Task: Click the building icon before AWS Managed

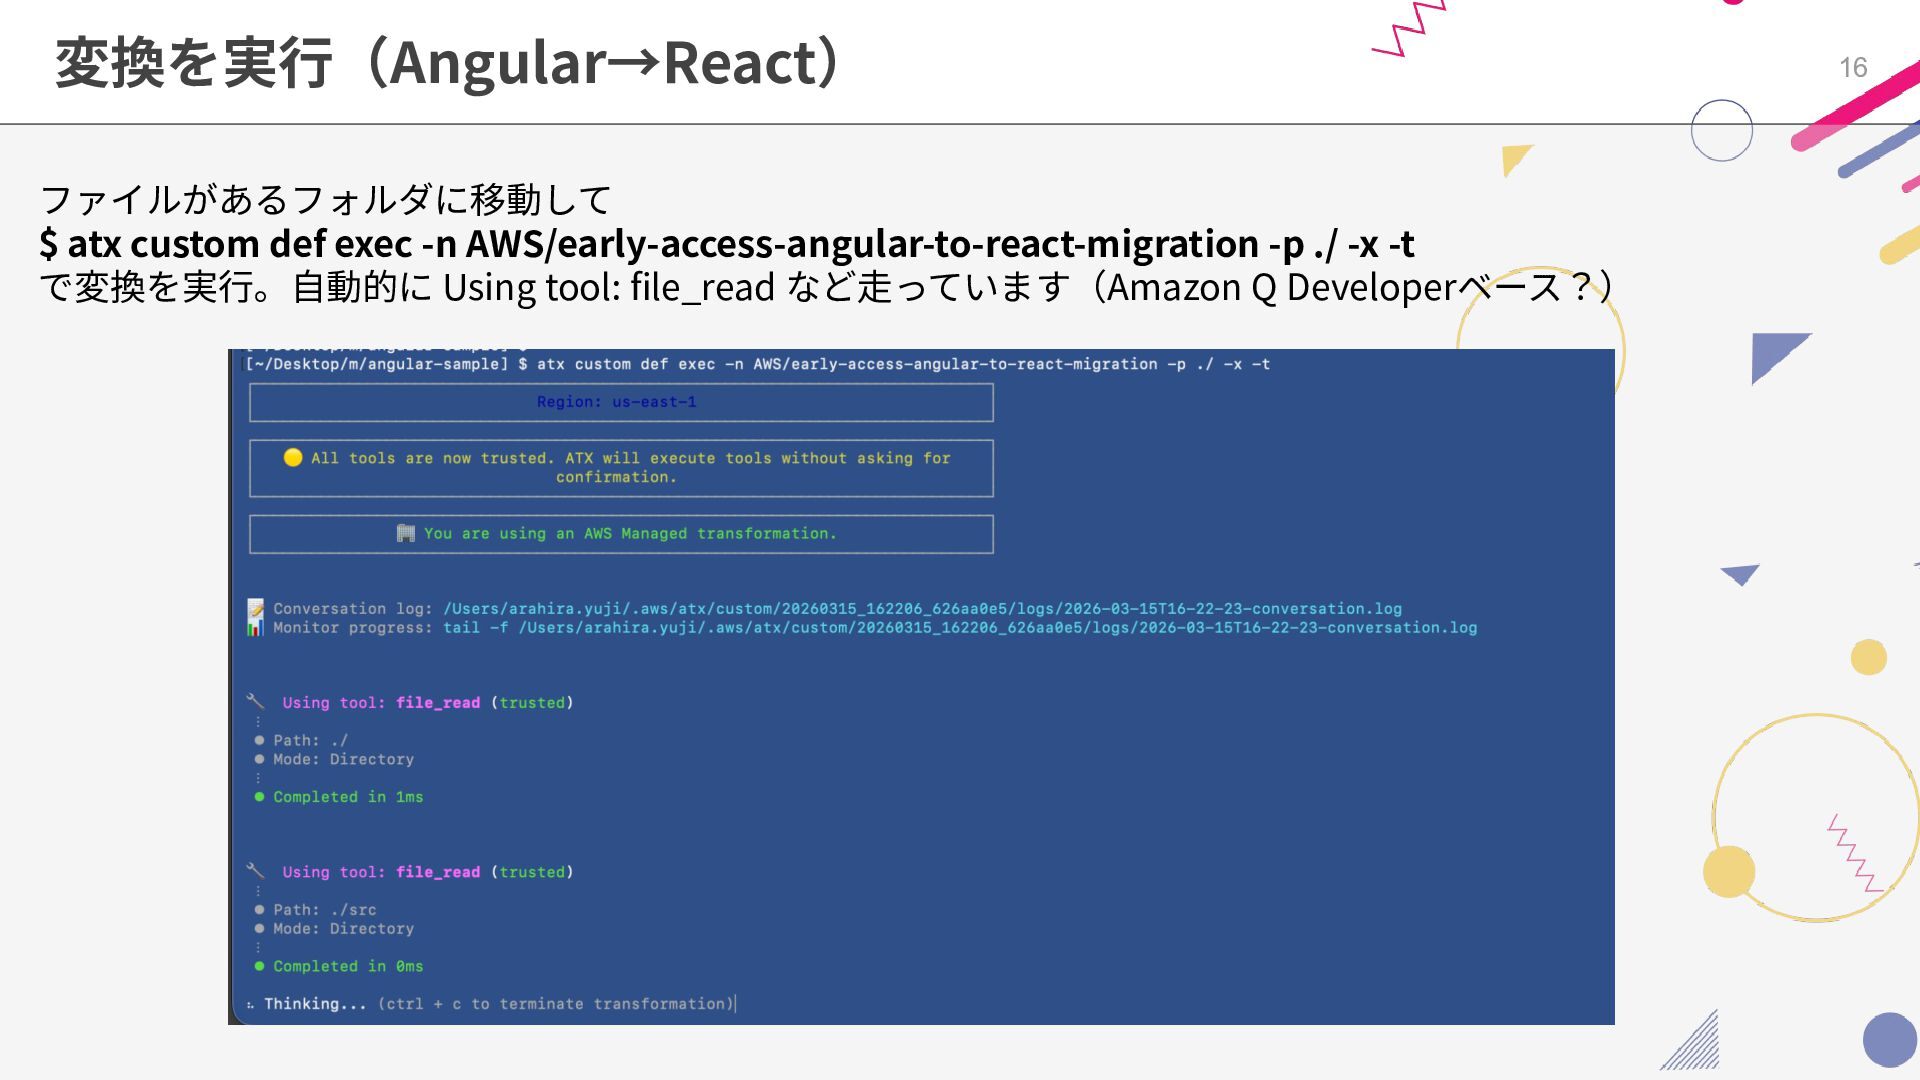Action: click(x=405, y=533)
